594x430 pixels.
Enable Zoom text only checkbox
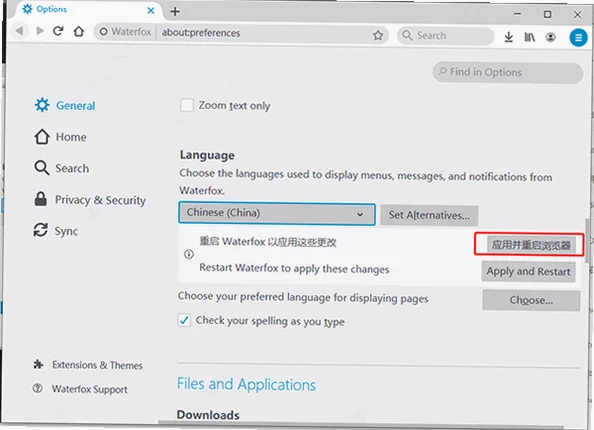click(187, 105)
